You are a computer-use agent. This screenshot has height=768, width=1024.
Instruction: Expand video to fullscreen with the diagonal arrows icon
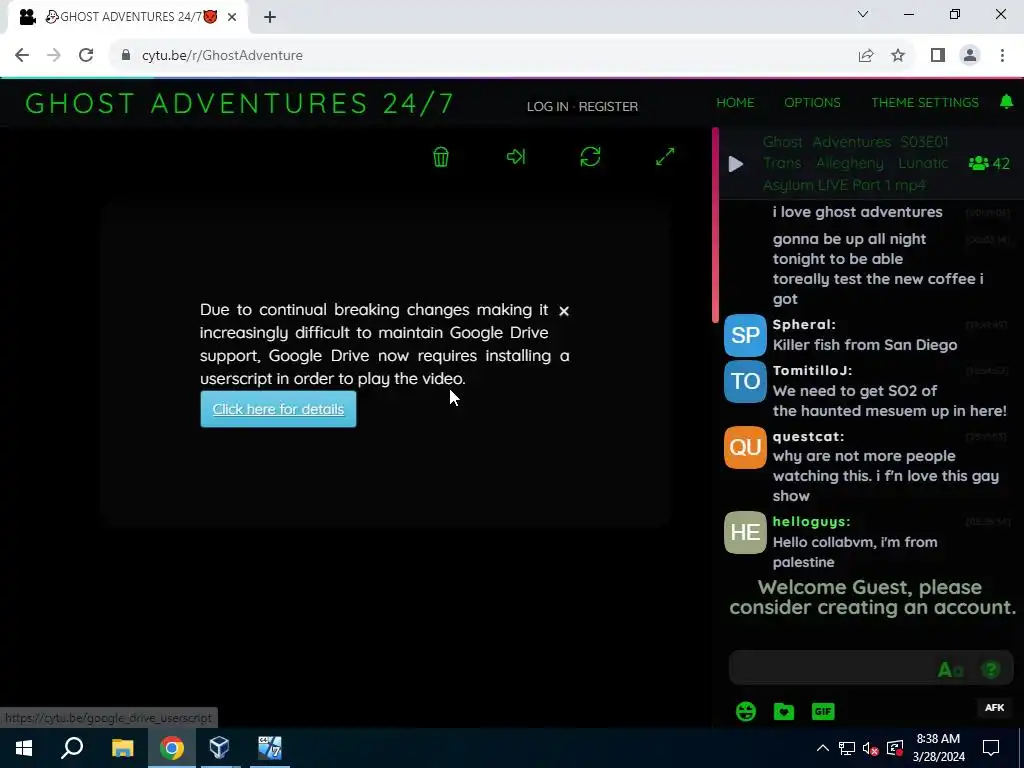tap(665, 157)
